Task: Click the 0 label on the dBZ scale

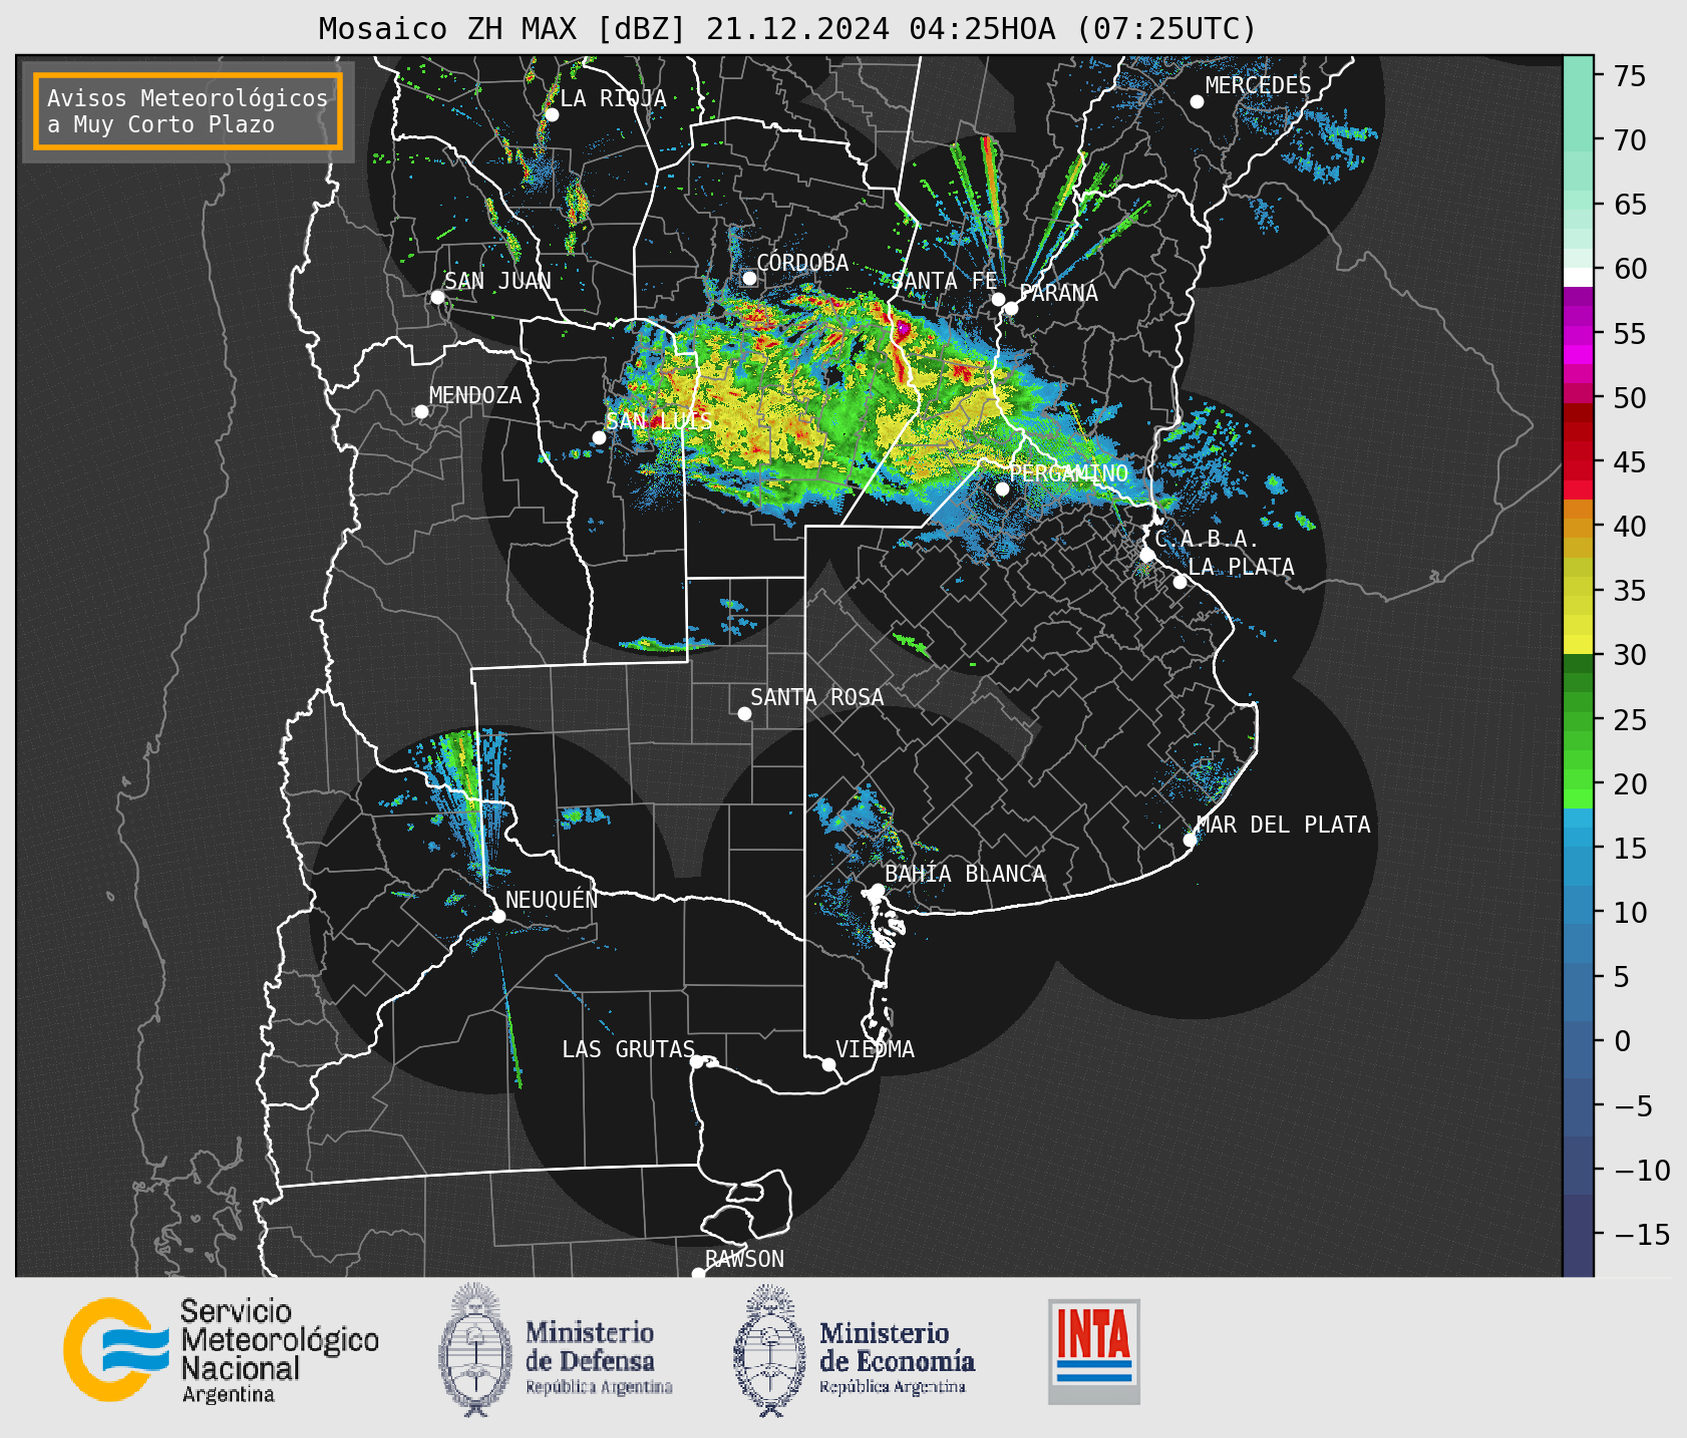Action: point(1621,1042)
